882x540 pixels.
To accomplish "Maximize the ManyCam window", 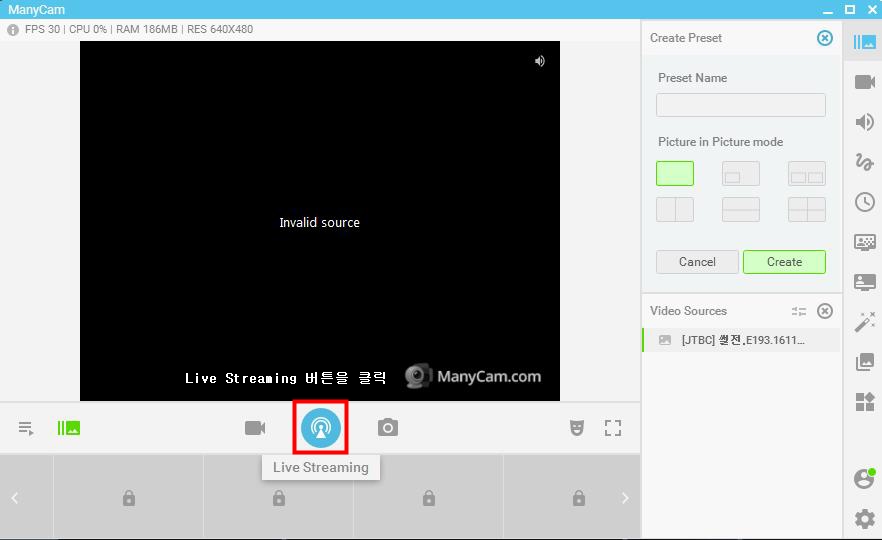I will [x=850, y=10].
